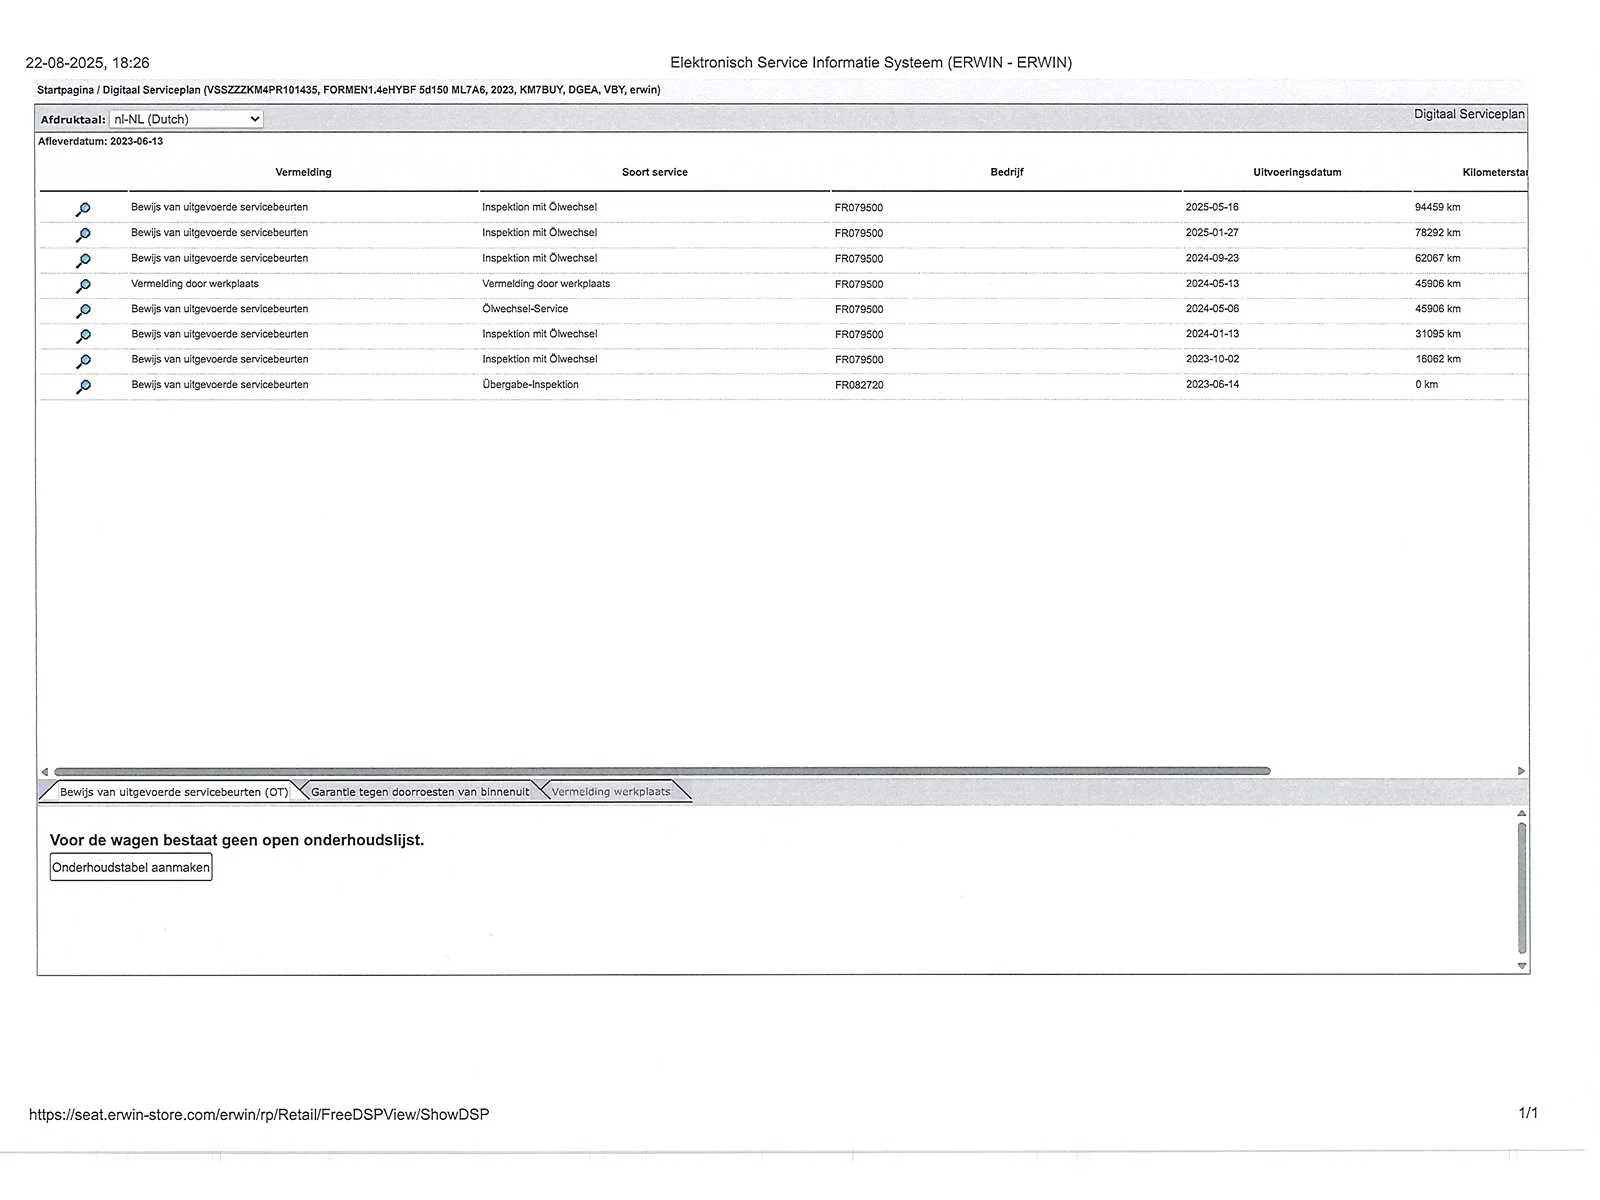The image size is (1600, 1200).
Task: Click the lower panel's scroll down arrow
Action: pos(1522,966)
